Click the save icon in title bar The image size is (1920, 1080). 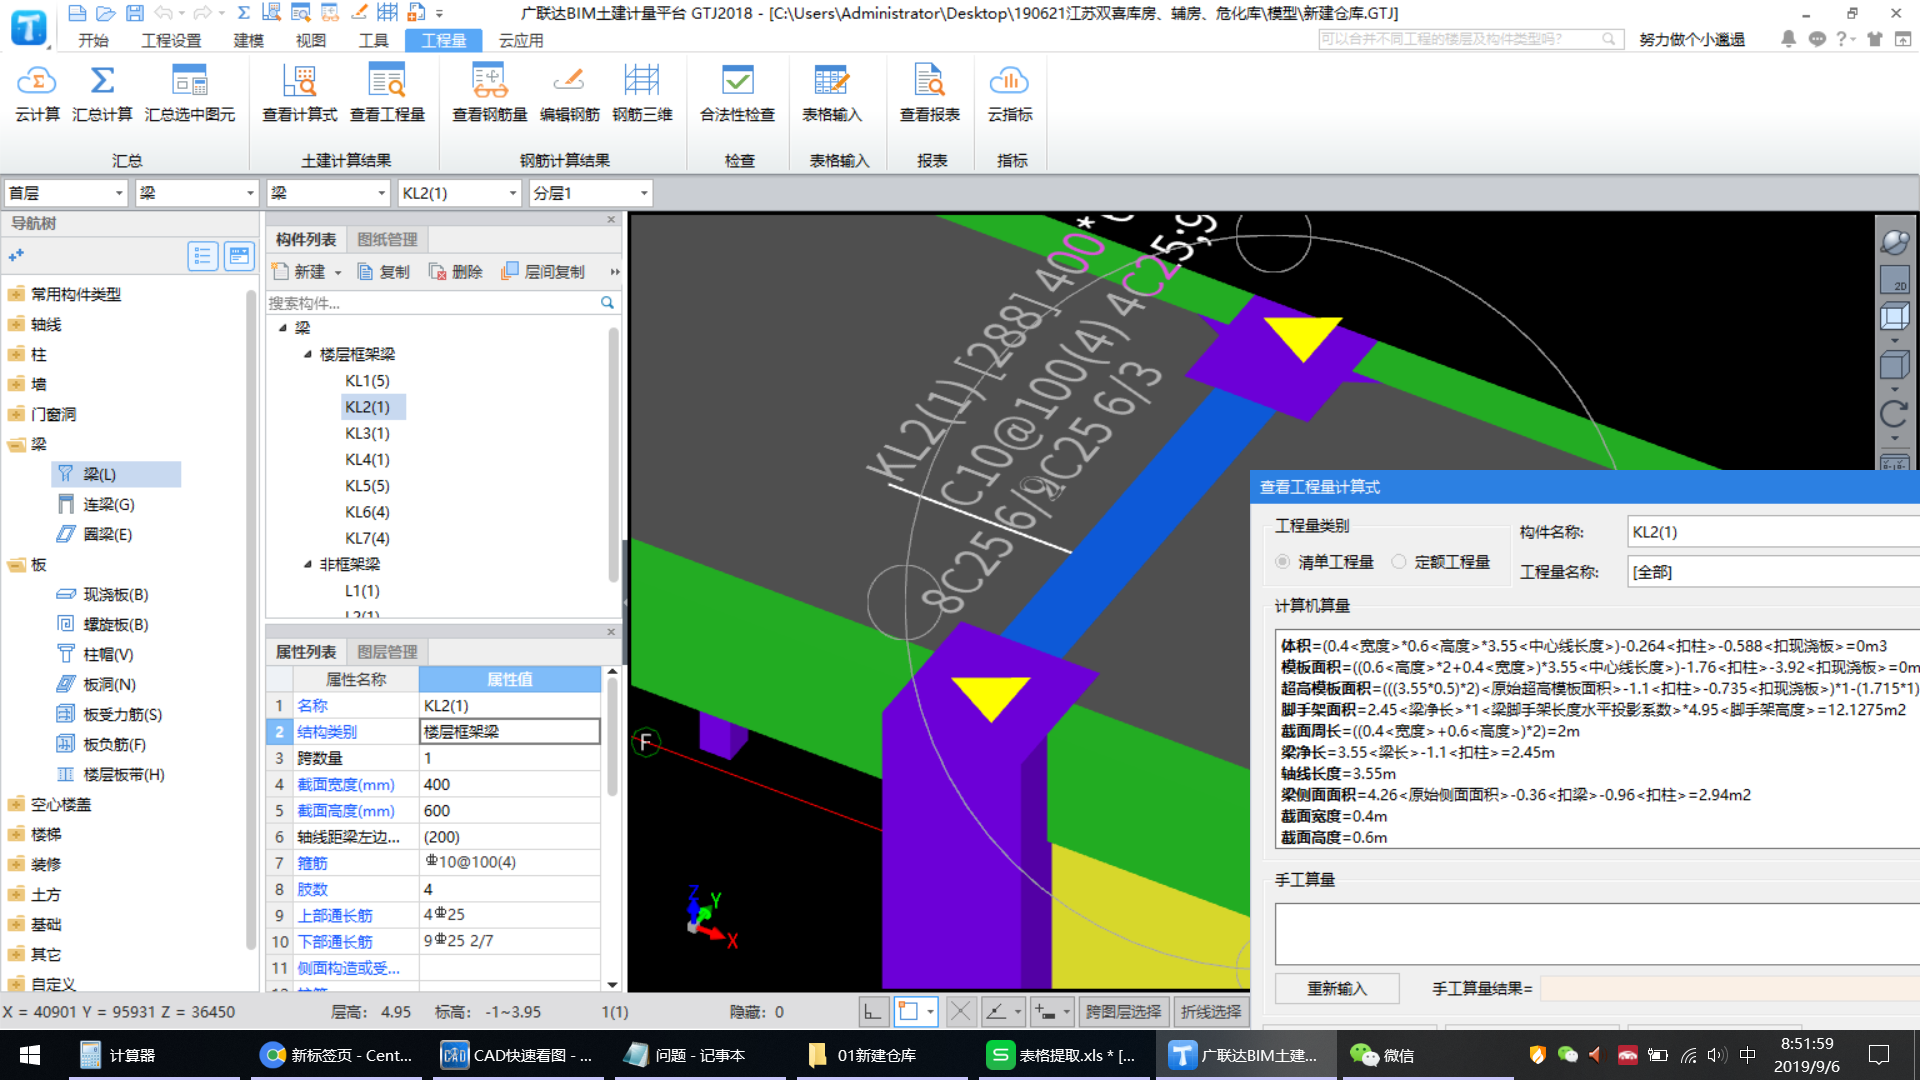(134, 13)
